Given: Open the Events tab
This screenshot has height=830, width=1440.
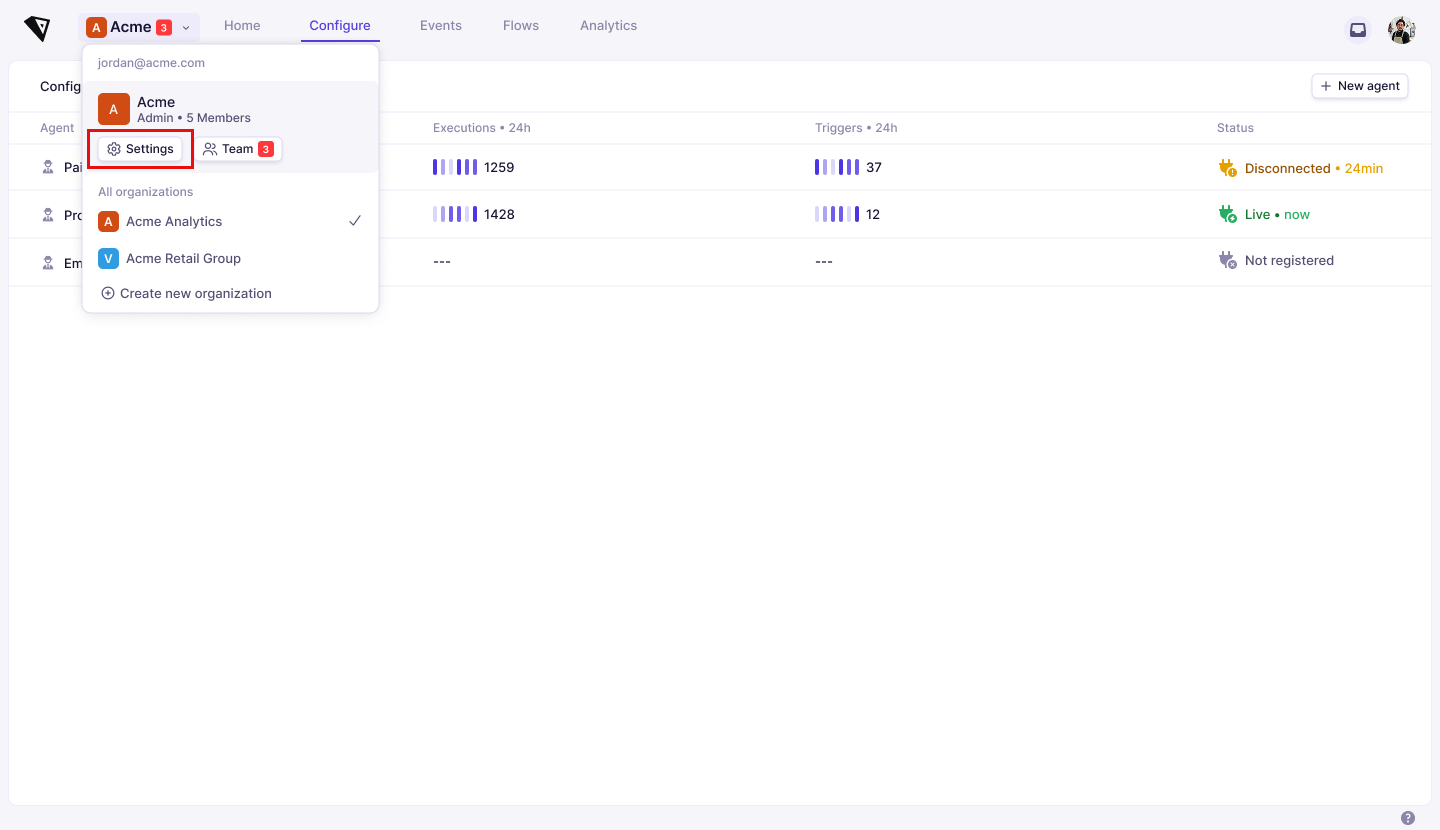Looking at the screenshot, I should point(441,26).
